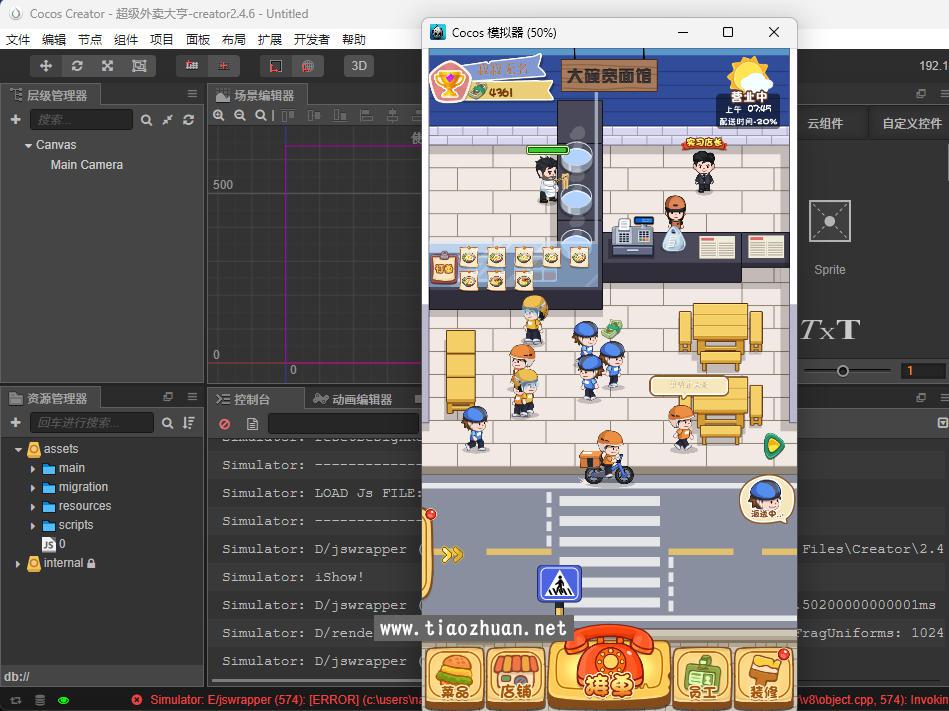Select the Main Camera node
The image size is (949, 711).
[x=87, y=165]
